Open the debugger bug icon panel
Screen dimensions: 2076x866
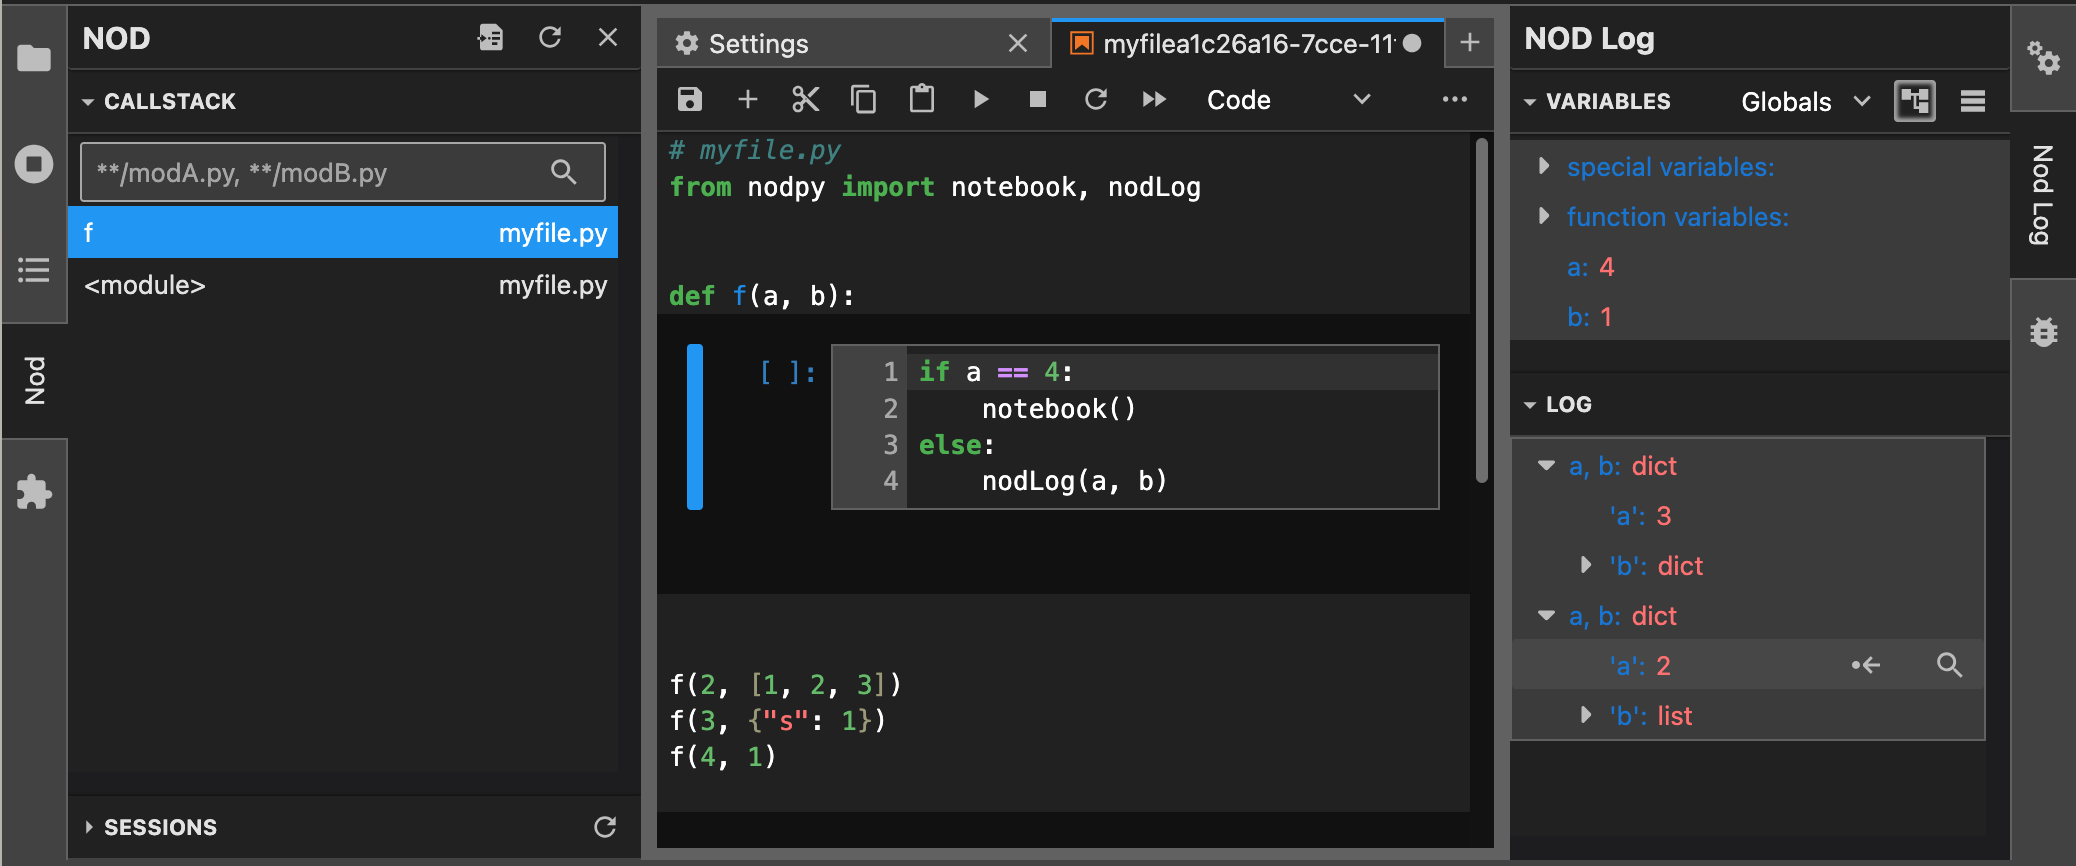pyautogui.click(x=2043, y=332)
